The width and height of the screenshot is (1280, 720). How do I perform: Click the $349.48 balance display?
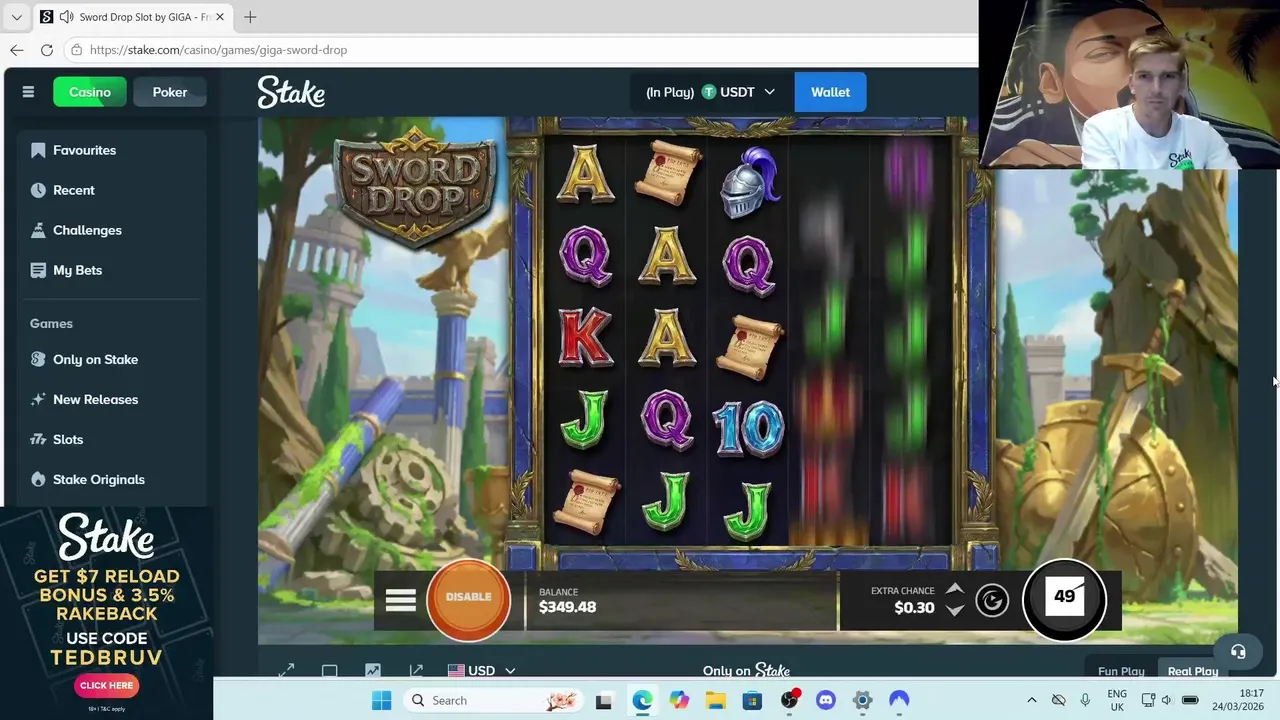click(x=567, y=607)
